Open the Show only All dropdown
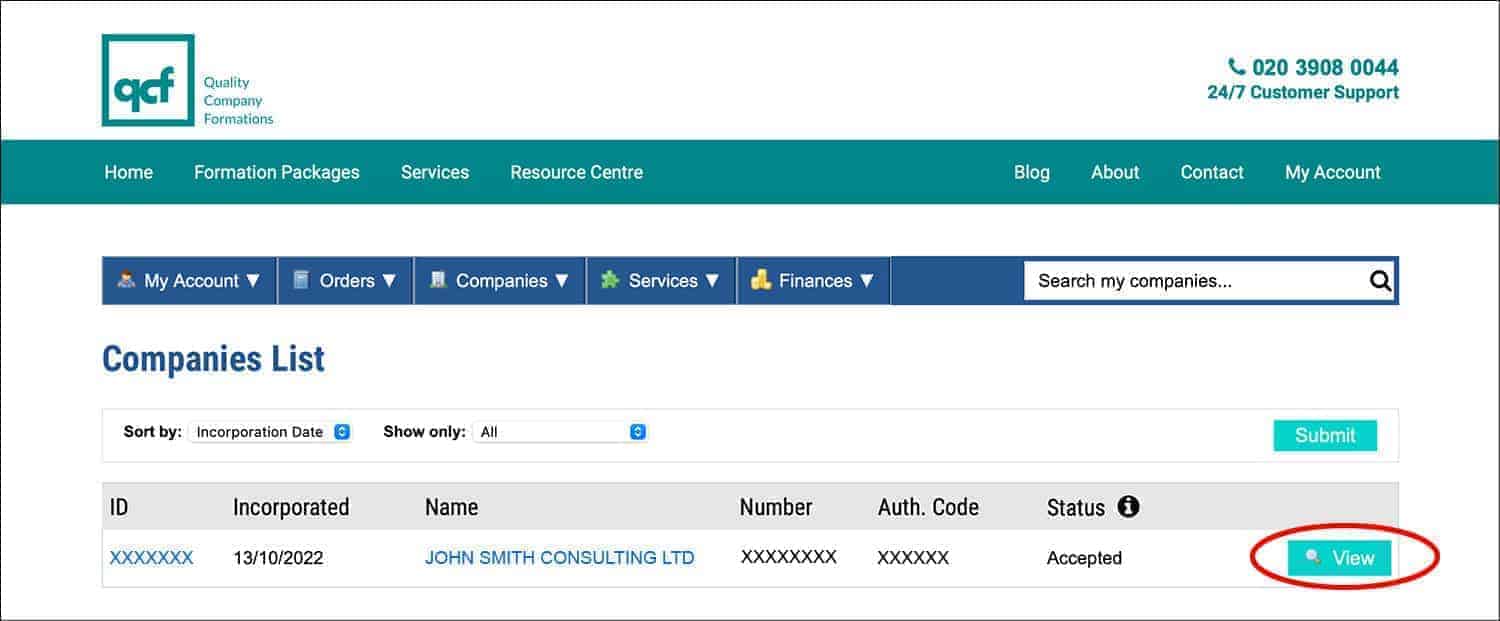The width and height of the screenshot is (1500, 621). coord(561,431)
